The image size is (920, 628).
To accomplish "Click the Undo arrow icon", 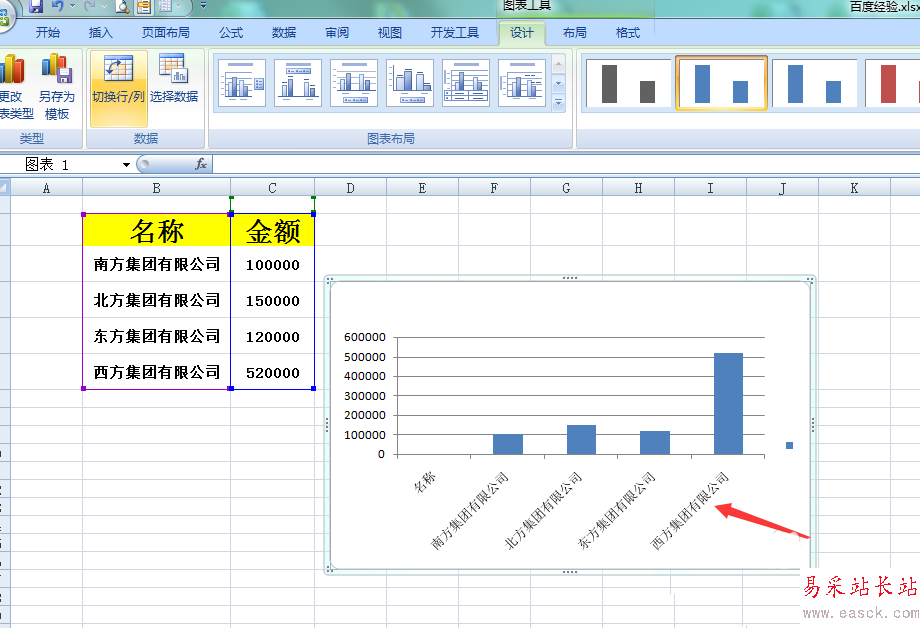I will (58, 6).
